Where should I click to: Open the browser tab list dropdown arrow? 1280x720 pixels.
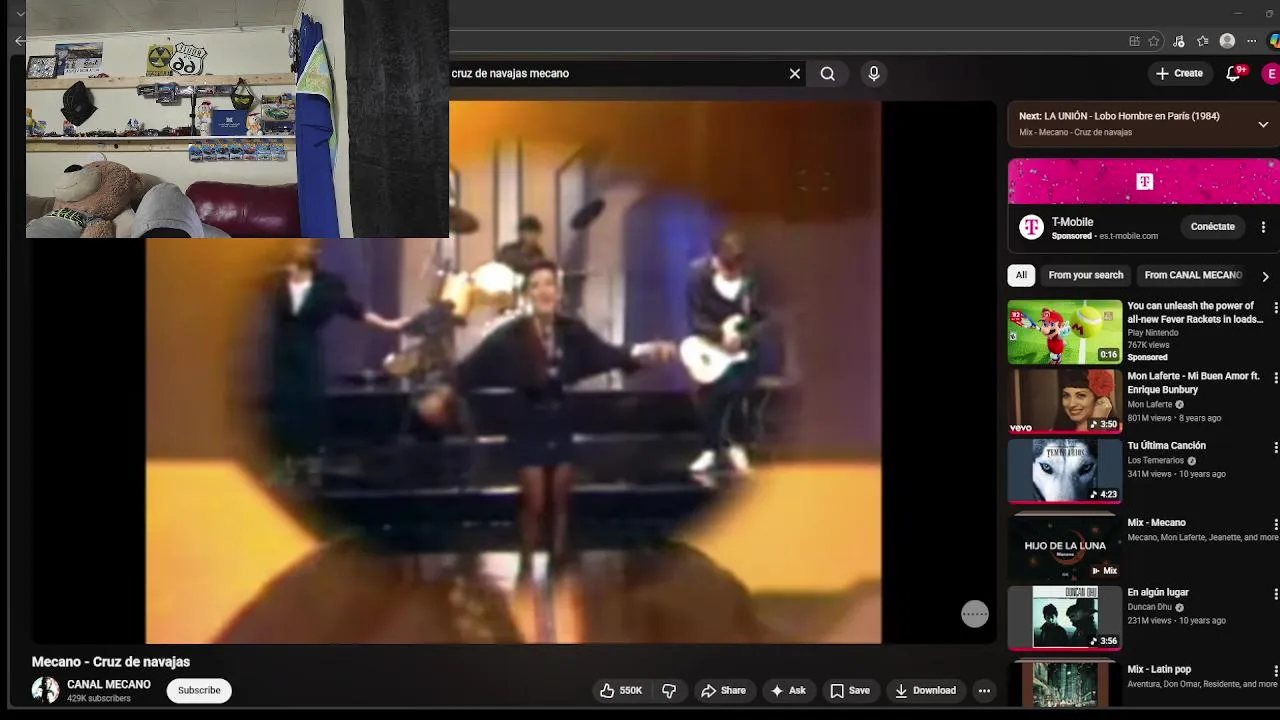pyautogui.click(x=20, y=13)
